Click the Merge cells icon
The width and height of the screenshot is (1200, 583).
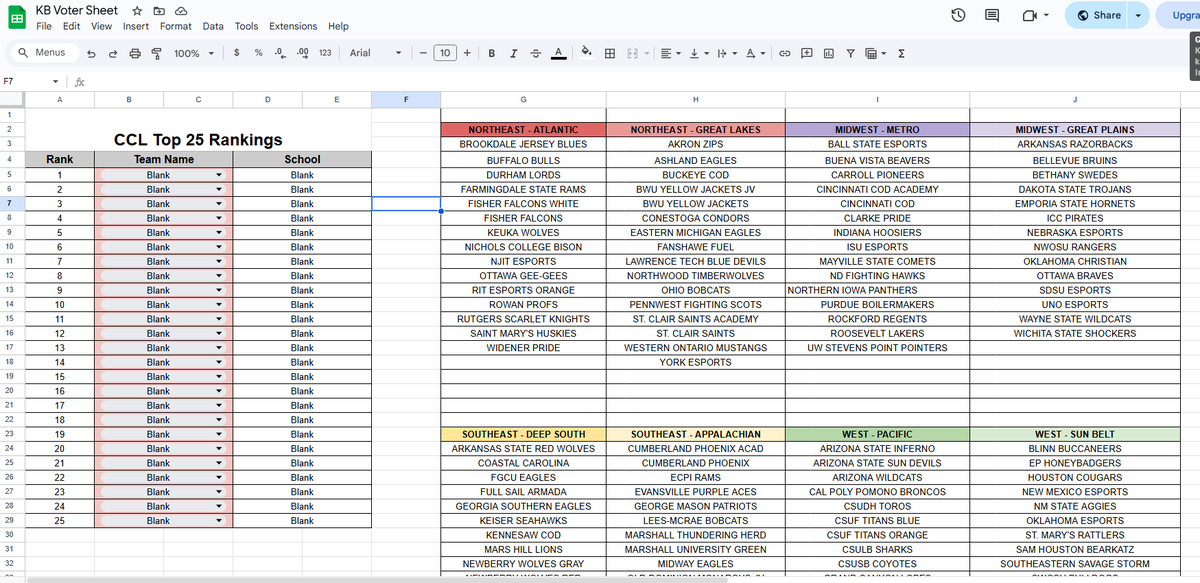[632, 53]
